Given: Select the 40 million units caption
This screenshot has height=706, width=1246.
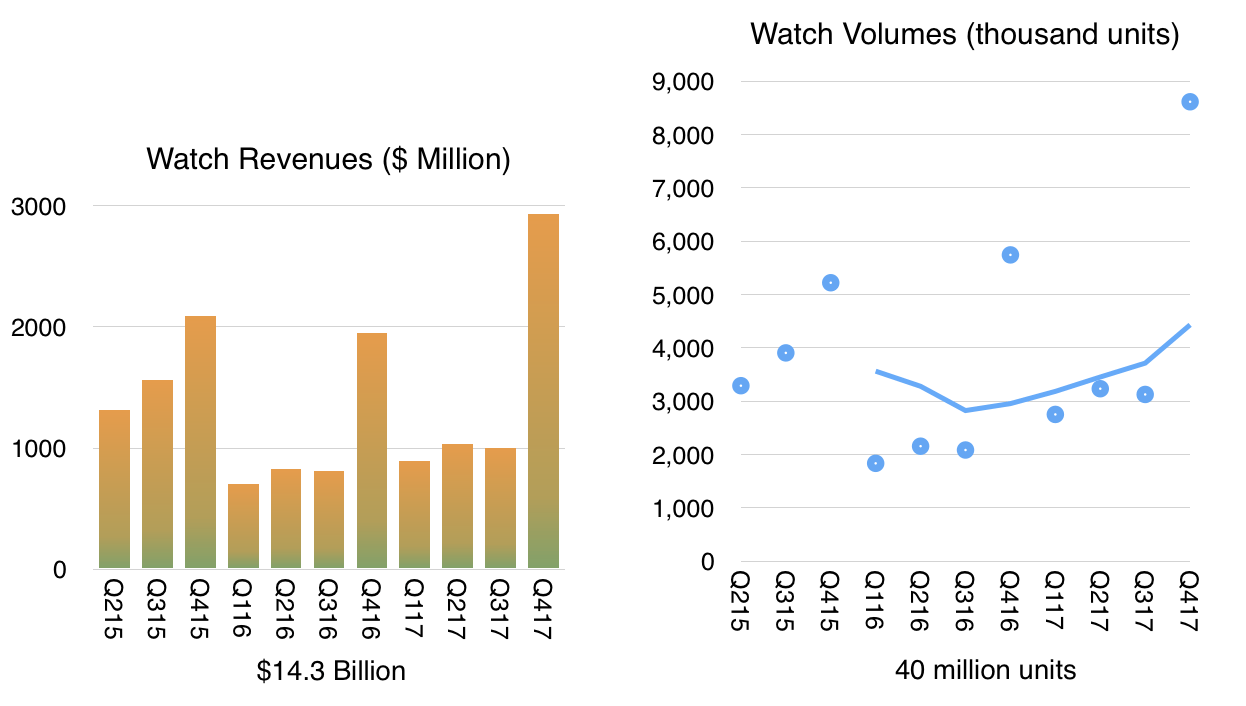Looking at the screenshot, I should point(986,669).
